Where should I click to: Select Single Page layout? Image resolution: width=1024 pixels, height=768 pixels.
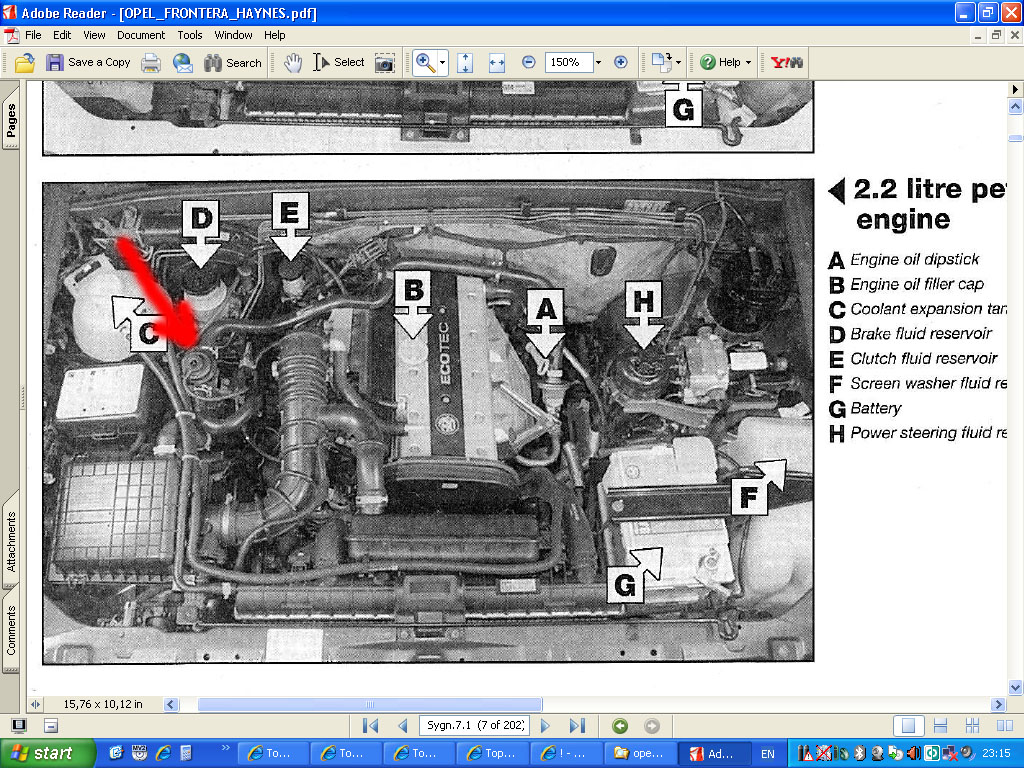pos(908,726)
